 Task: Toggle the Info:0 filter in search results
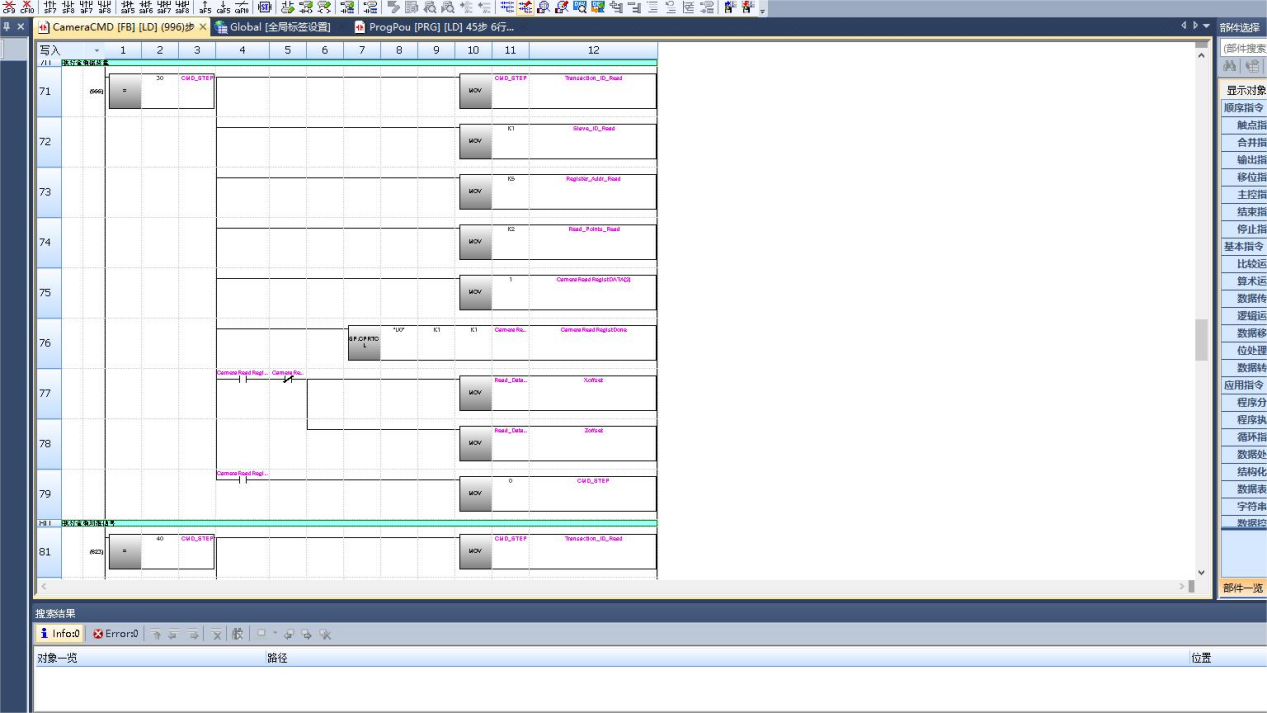click(61, 634)
